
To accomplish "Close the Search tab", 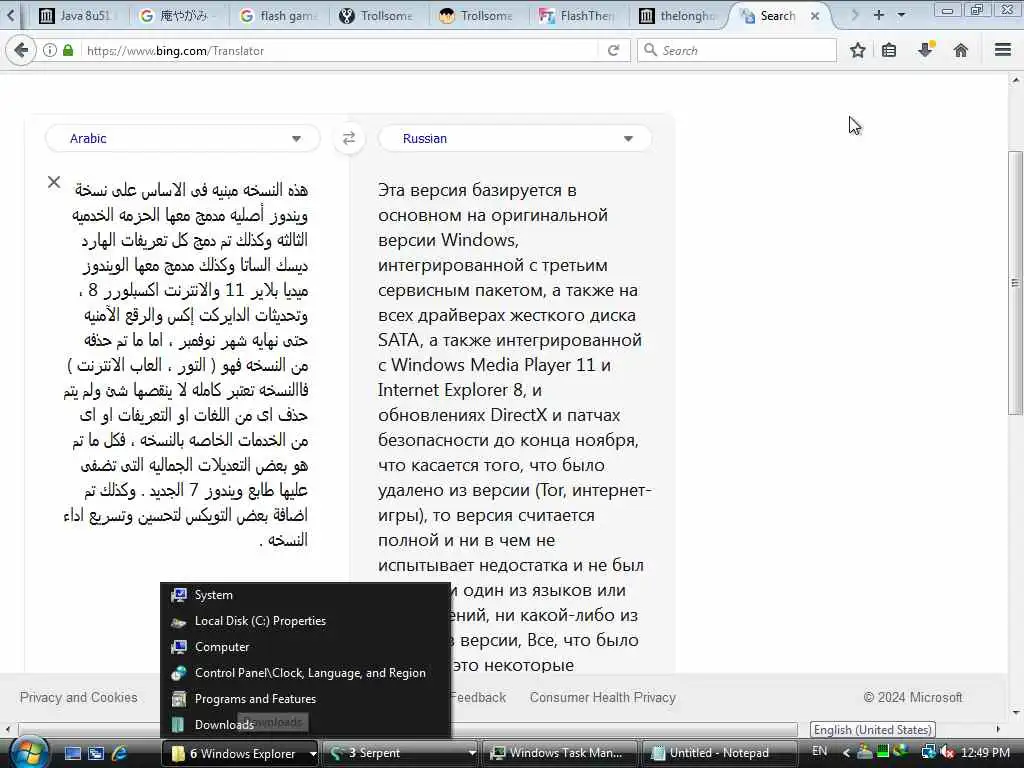I will [815, 16].
